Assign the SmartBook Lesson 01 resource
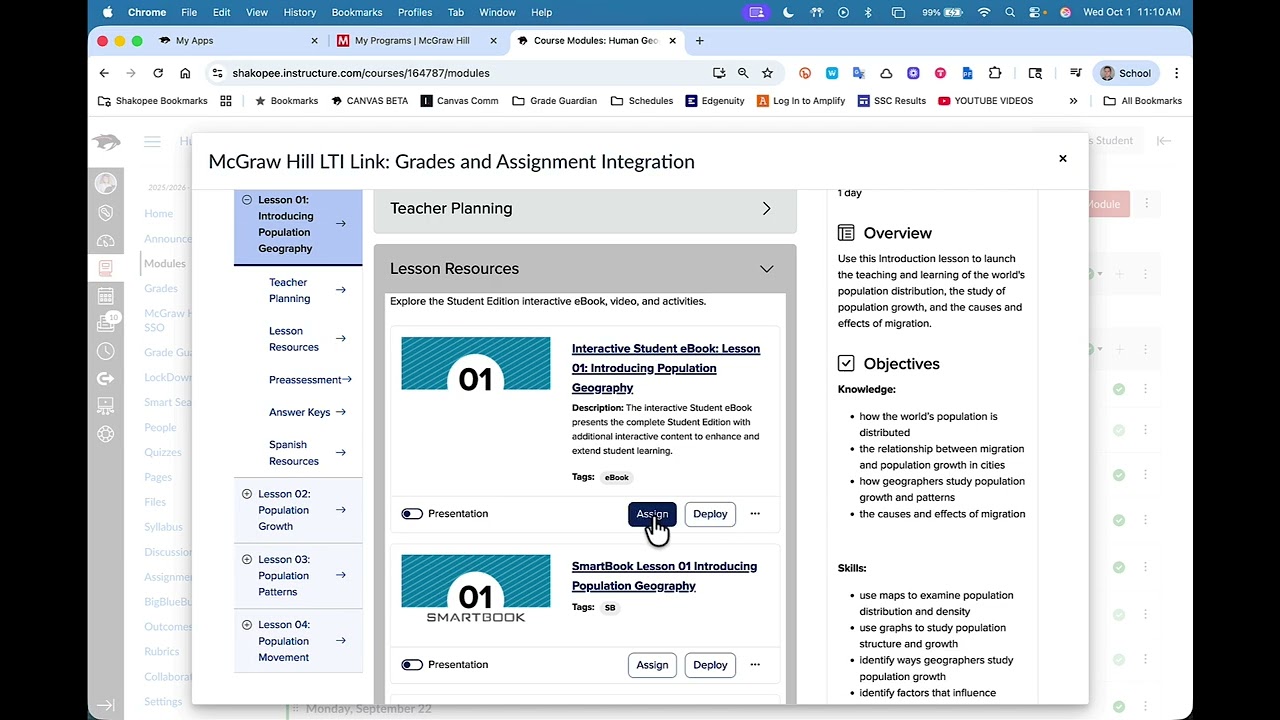This screenshot has height=720, width=1280. click(652, 665)
